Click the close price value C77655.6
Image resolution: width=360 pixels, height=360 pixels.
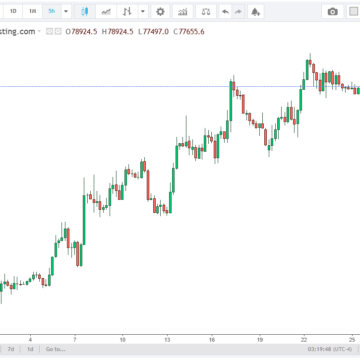pyautogui.click(x=189, y=32)
